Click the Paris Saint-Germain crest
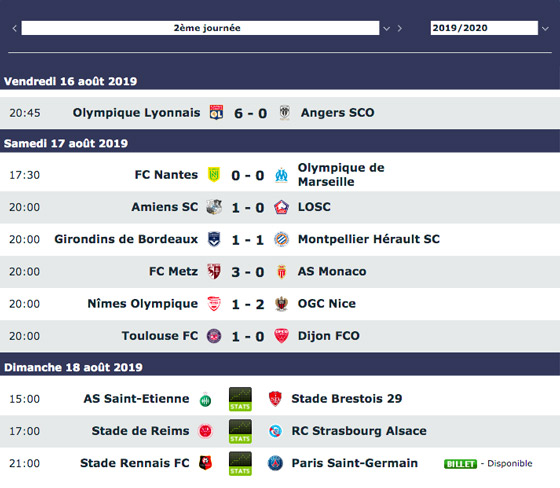This screenshot has width=560, height=488. 275,463
